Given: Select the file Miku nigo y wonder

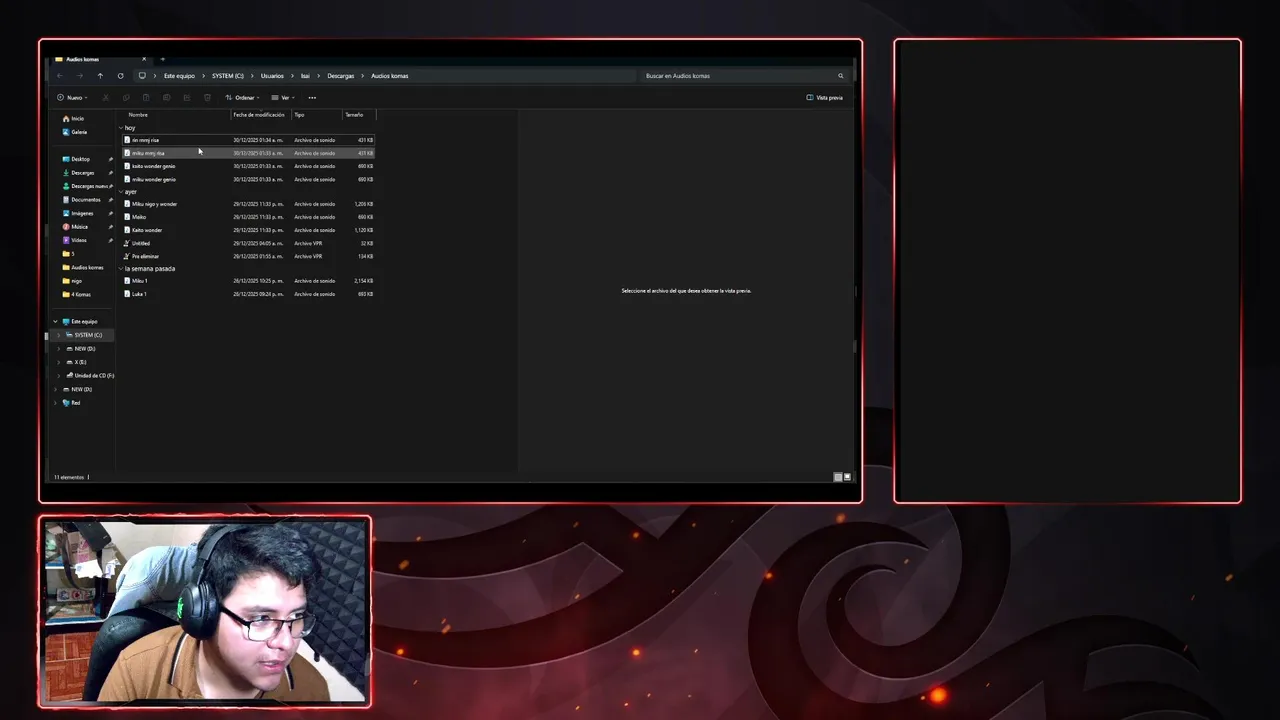Looking at the screenshot, I should tap(248, 204).
